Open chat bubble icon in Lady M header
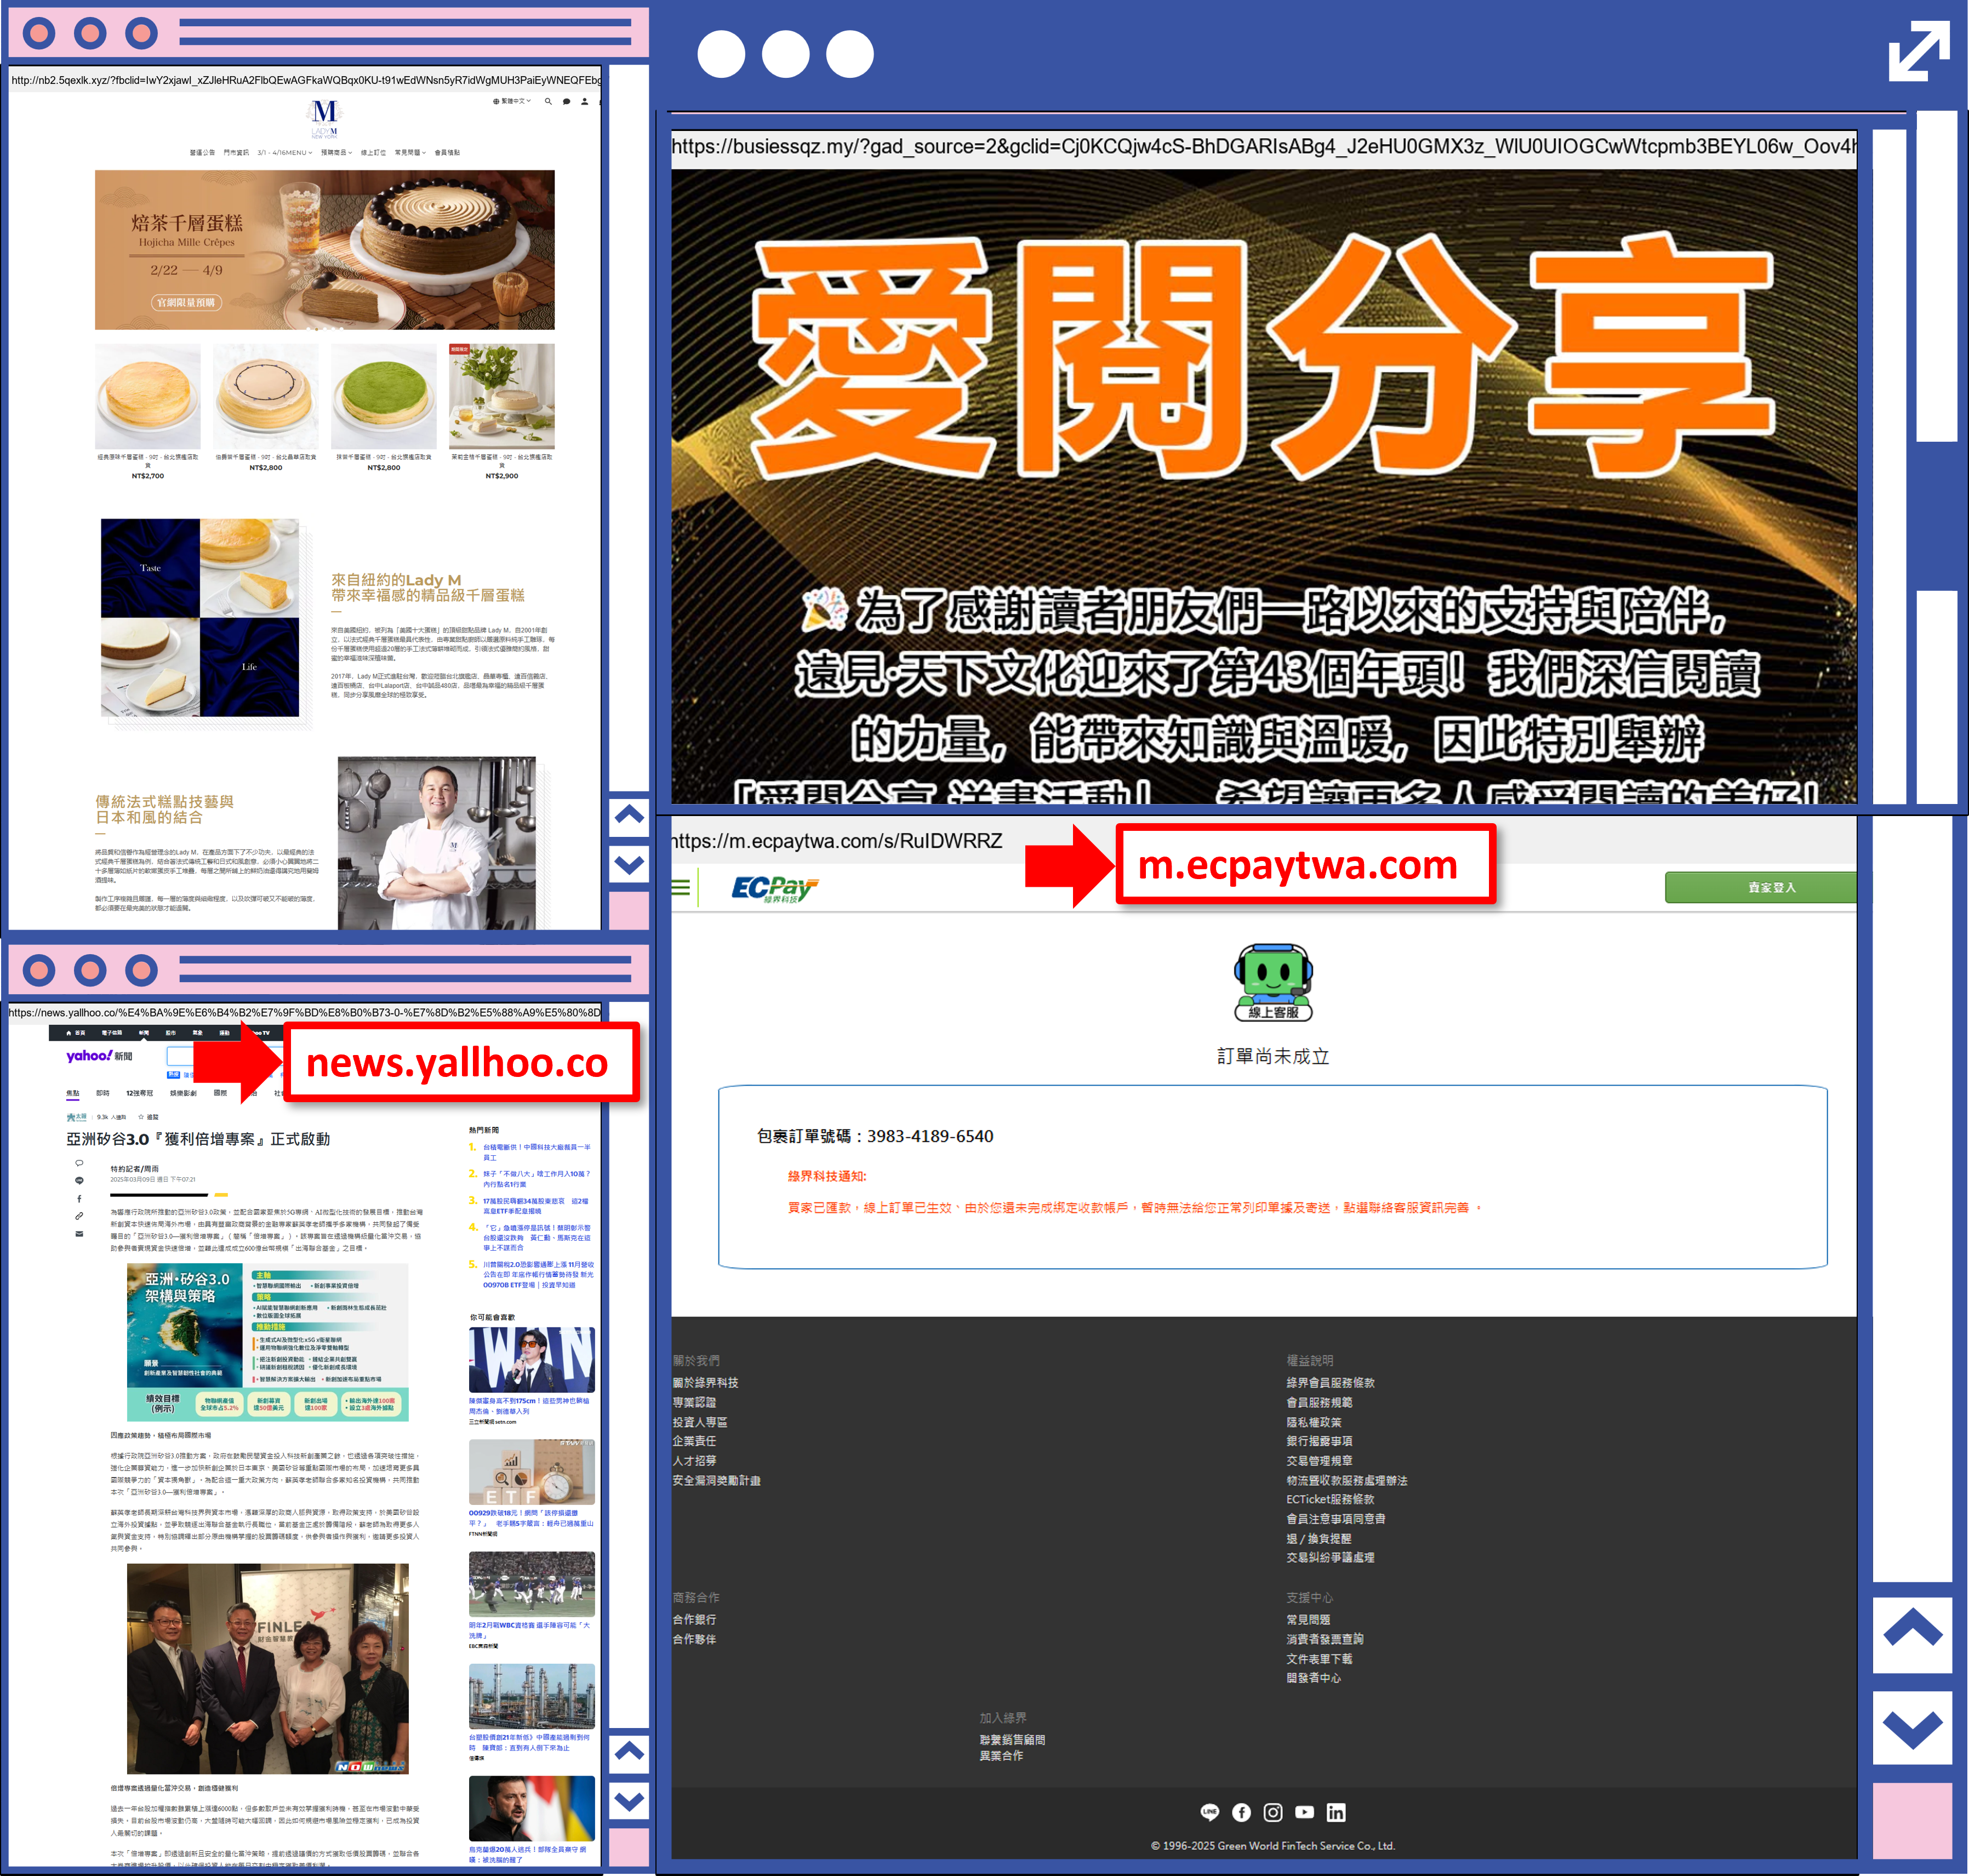This screenshot has width=1969, height=1876. tap(566, 101)
